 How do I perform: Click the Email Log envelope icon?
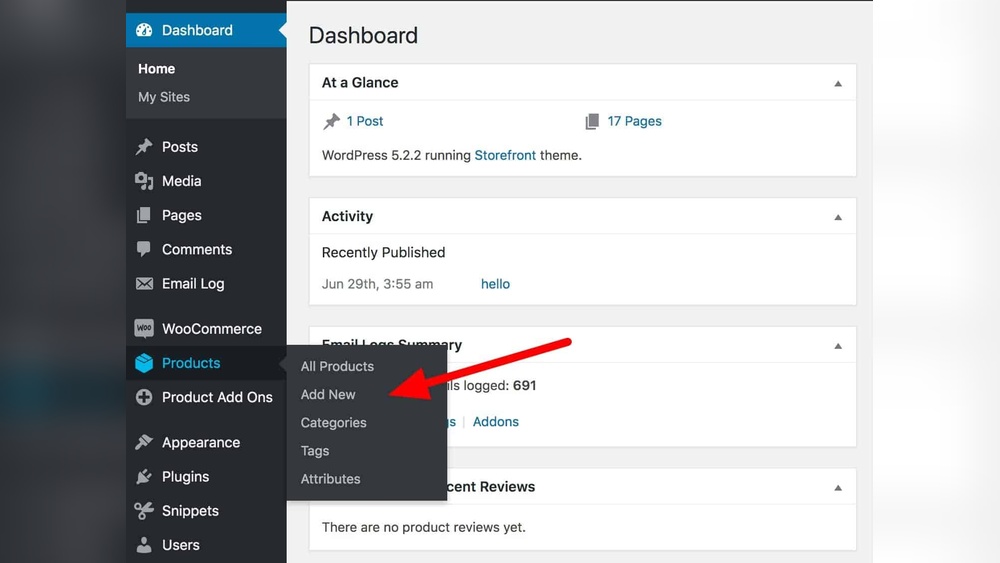[x=144, y=284]
